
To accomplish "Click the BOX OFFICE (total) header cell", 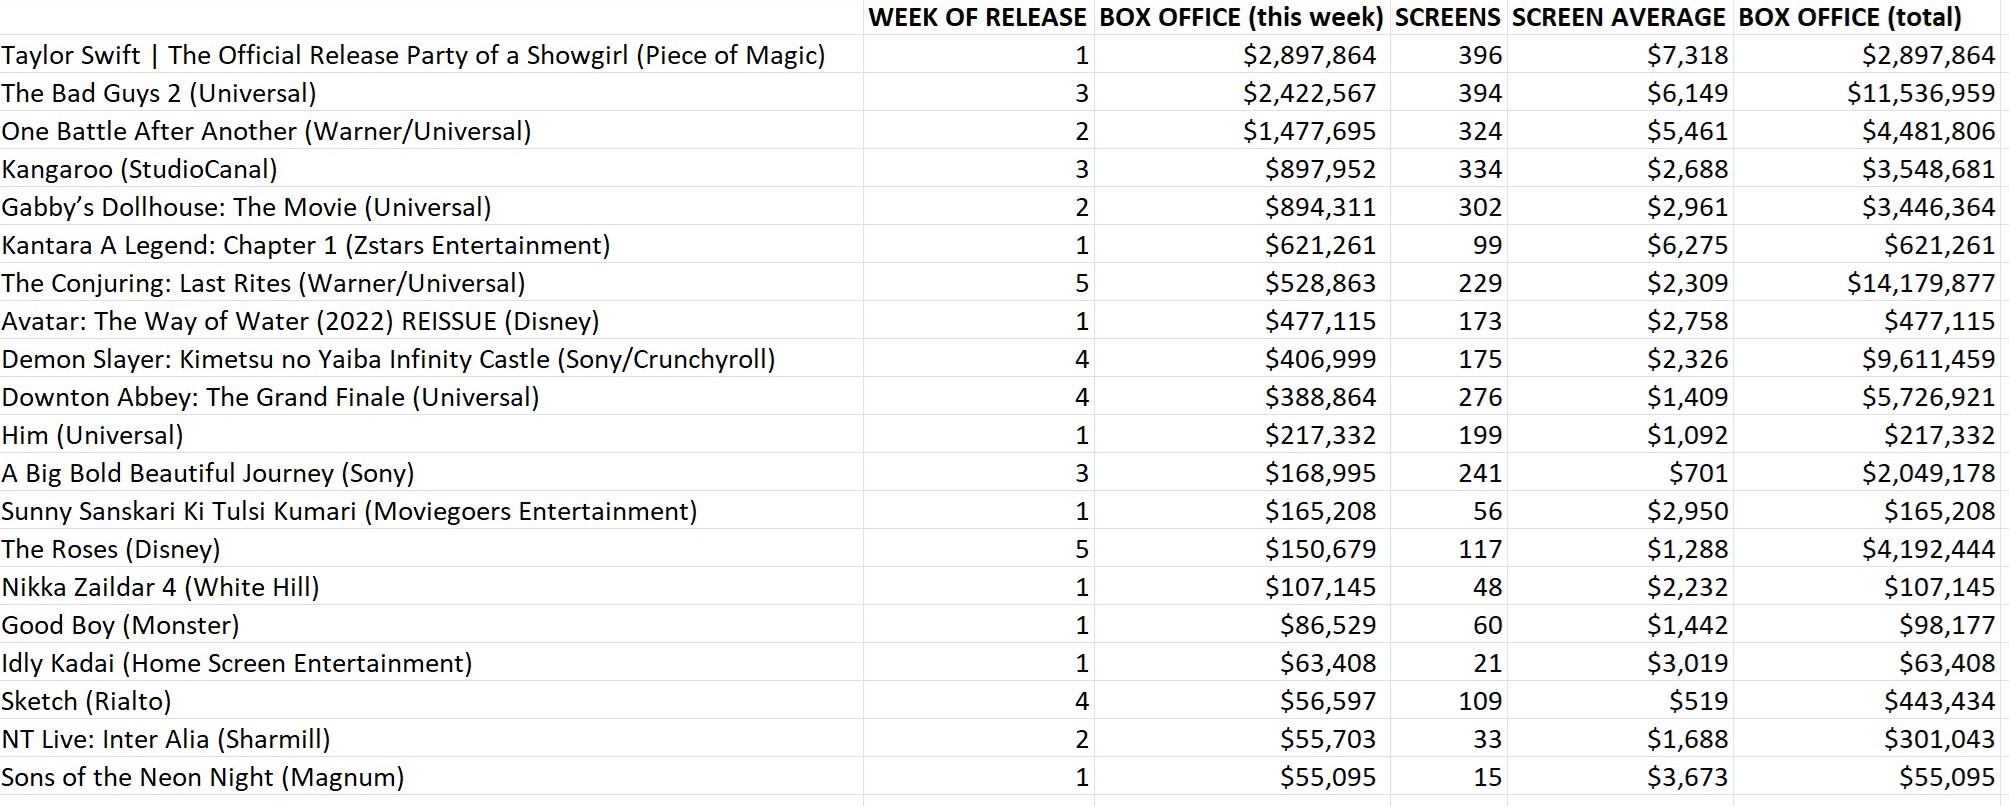I will point(1850,17).
